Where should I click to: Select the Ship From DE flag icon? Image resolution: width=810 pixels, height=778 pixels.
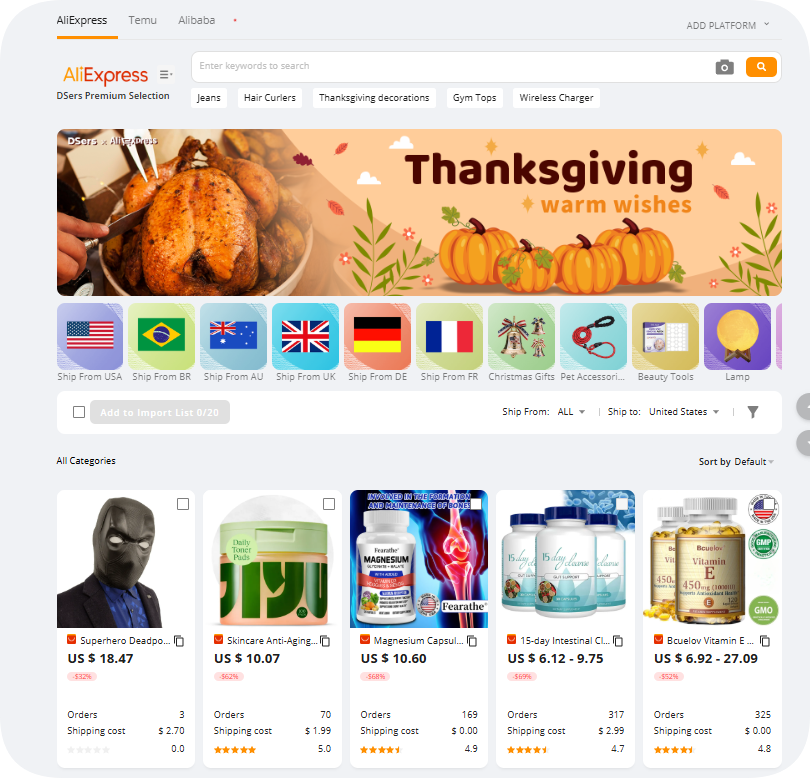pyautogui.click(x=377, y=336)
